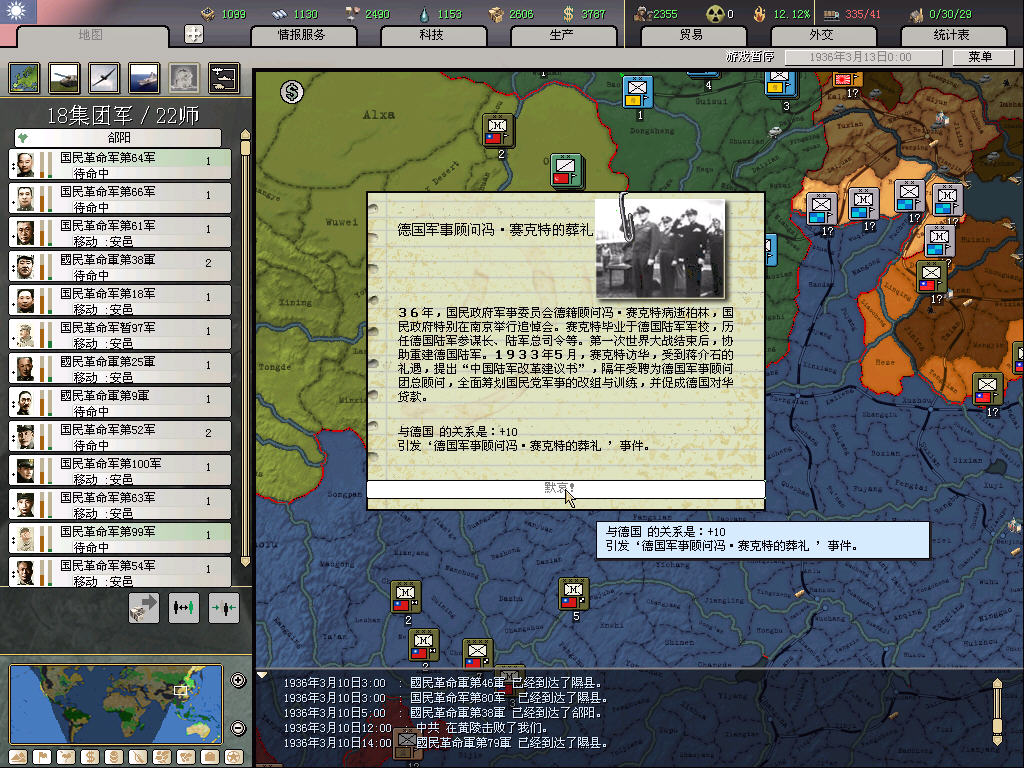Select 國民革命軍第25軍 in the army list

tap(120, 368)
